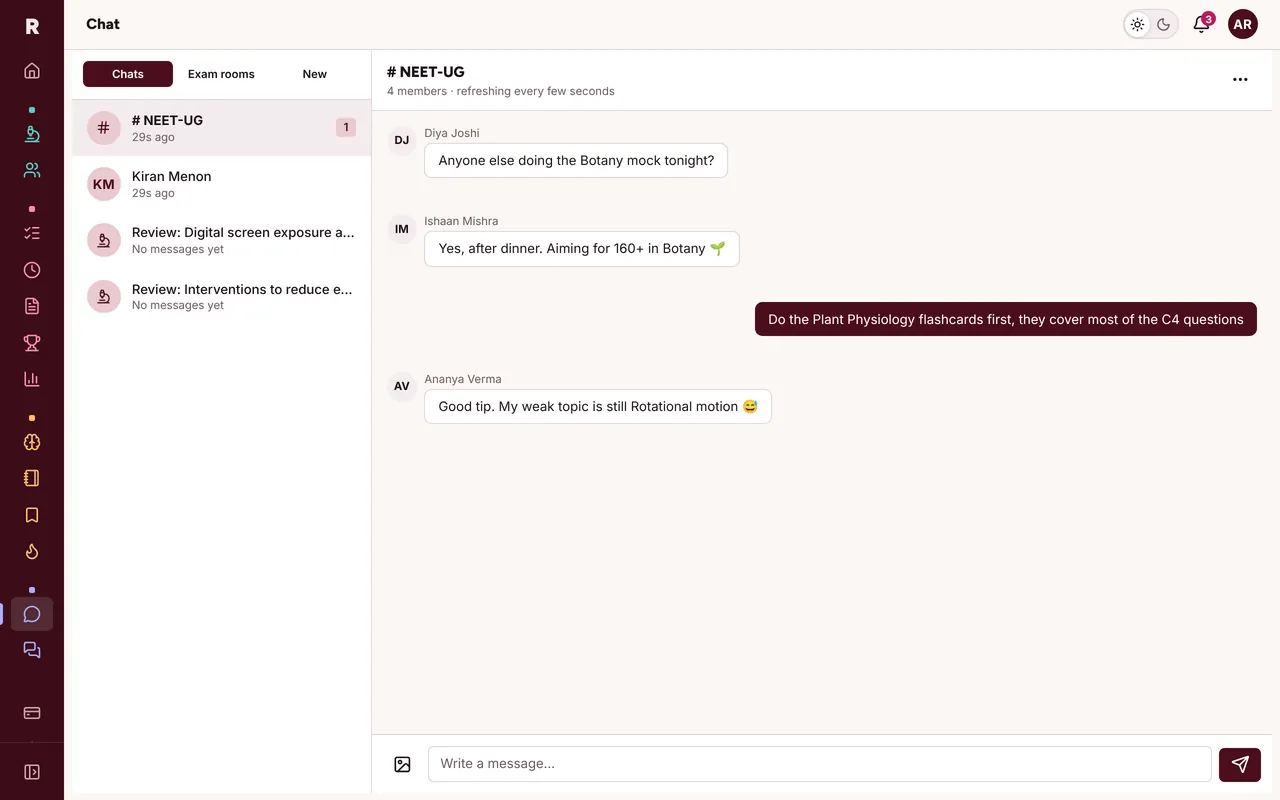This screenshot has height=800, width=1280.
Task: Click Ananya Verma's Rotational motion message
Action: click(x=598, y=407)
